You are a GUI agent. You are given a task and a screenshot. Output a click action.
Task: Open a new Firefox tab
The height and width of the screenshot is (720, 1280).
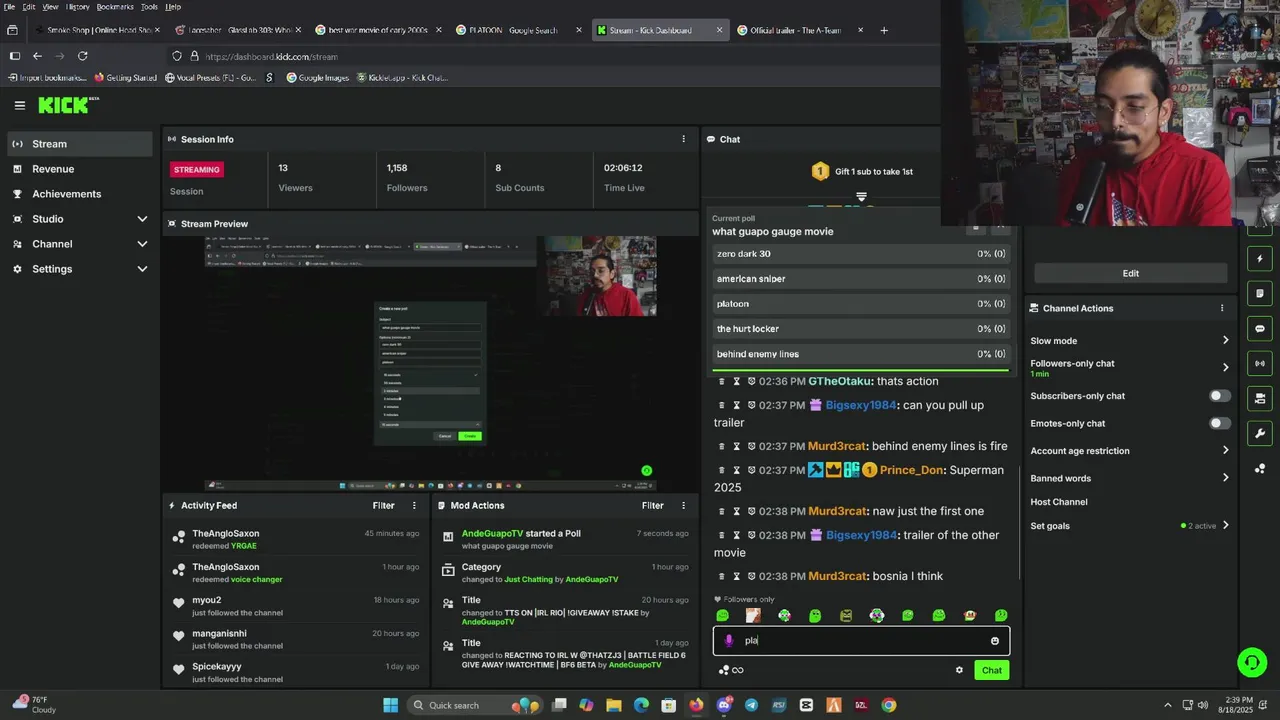(884, 30)
